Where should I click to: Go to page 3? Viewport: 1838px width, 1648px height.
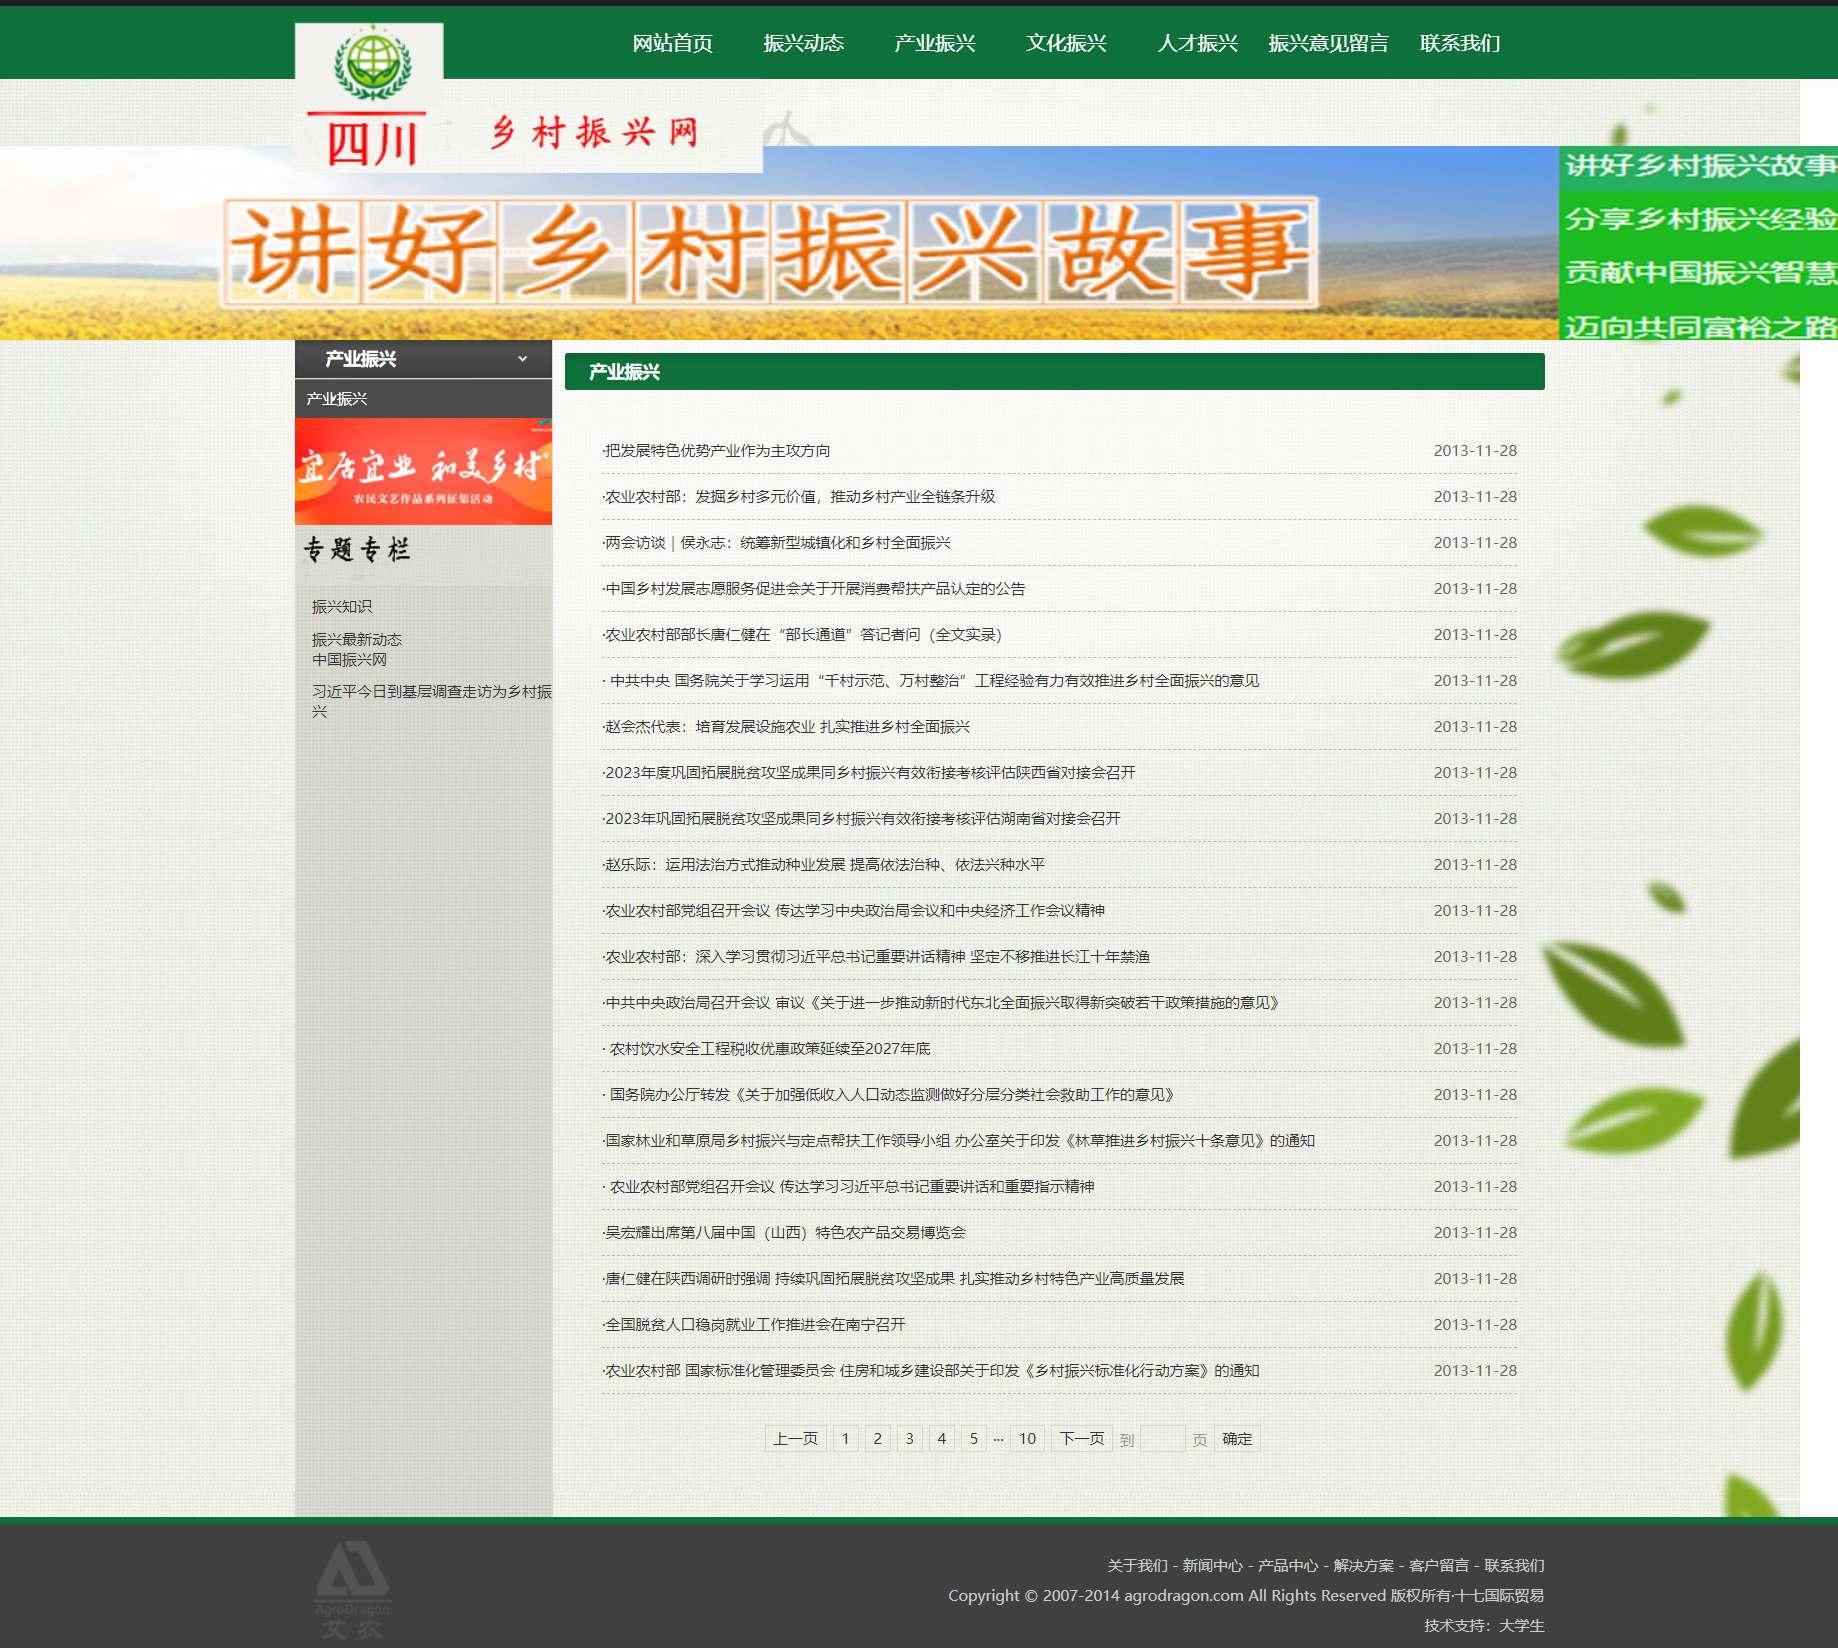910,1439
